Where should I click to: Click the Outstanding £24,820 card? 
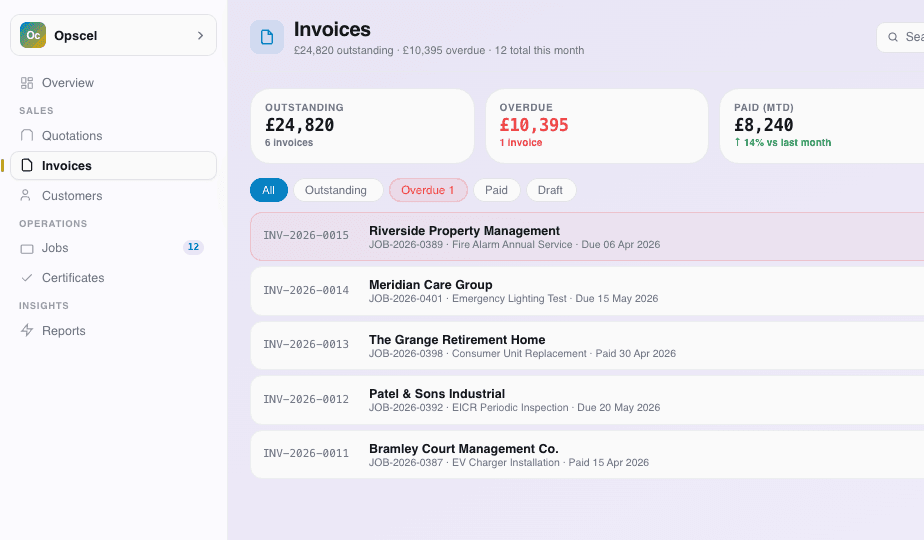coord(362,126)
